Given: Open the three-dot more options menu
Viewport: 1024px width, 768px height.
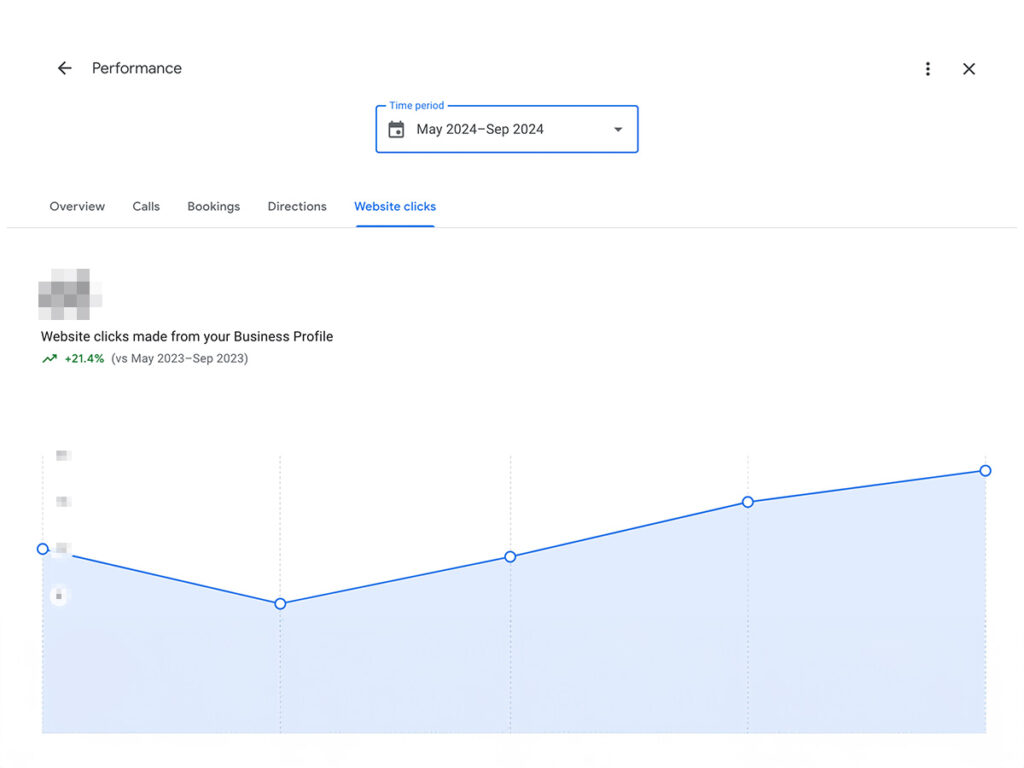Looking at the screenshot, I should tap(928, 69).
